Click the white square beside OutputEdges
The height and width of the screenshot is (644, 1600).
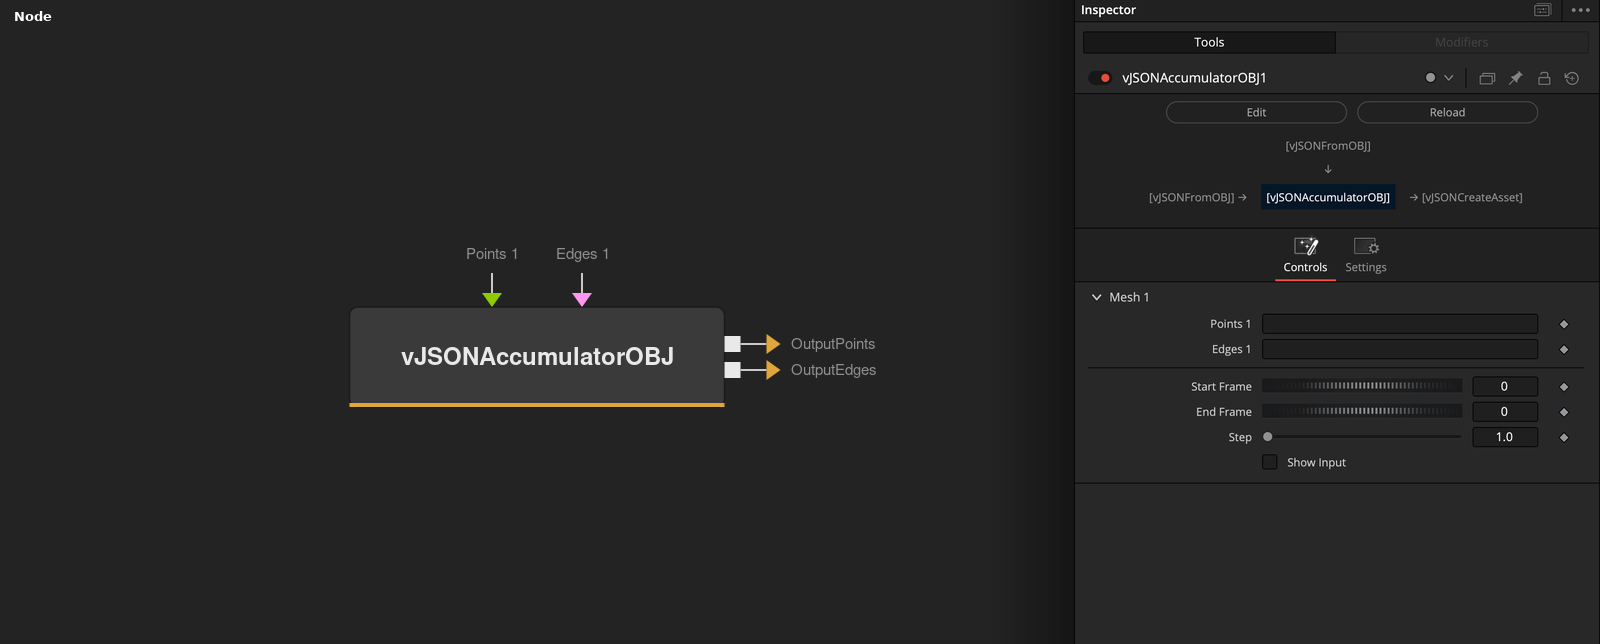coord(733,370)
